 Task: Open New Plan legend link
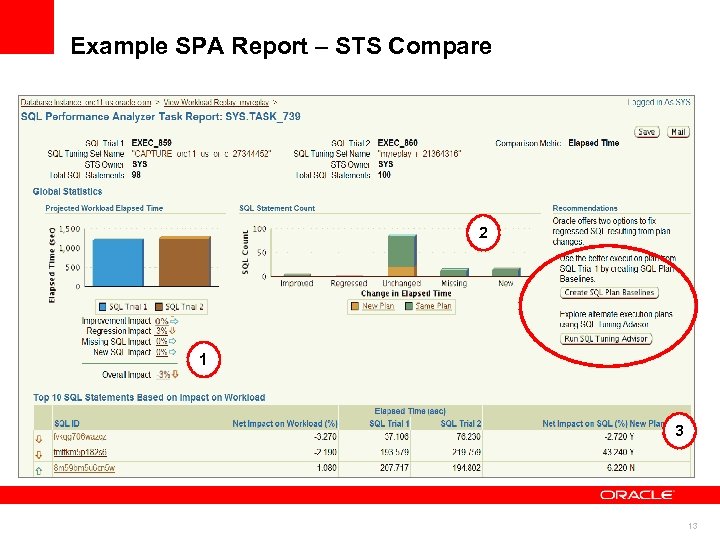(378, 306)
